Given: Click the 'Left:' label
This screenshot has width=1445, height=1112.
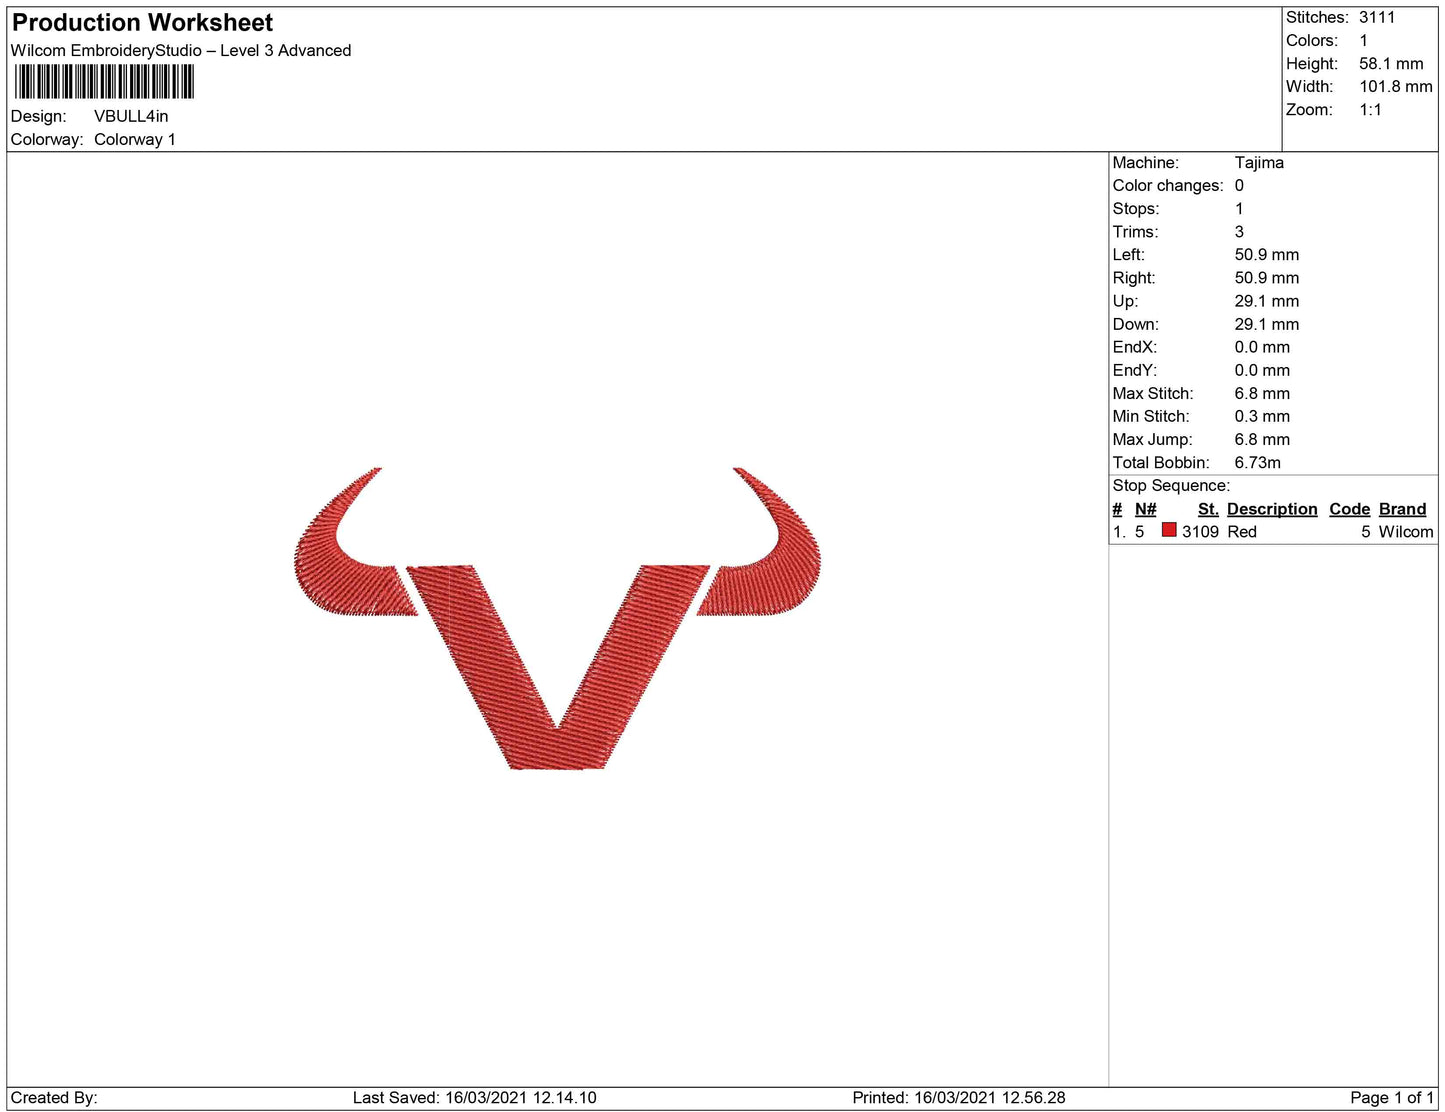Looking at the screenshot, I should (x=1129, y=255).
